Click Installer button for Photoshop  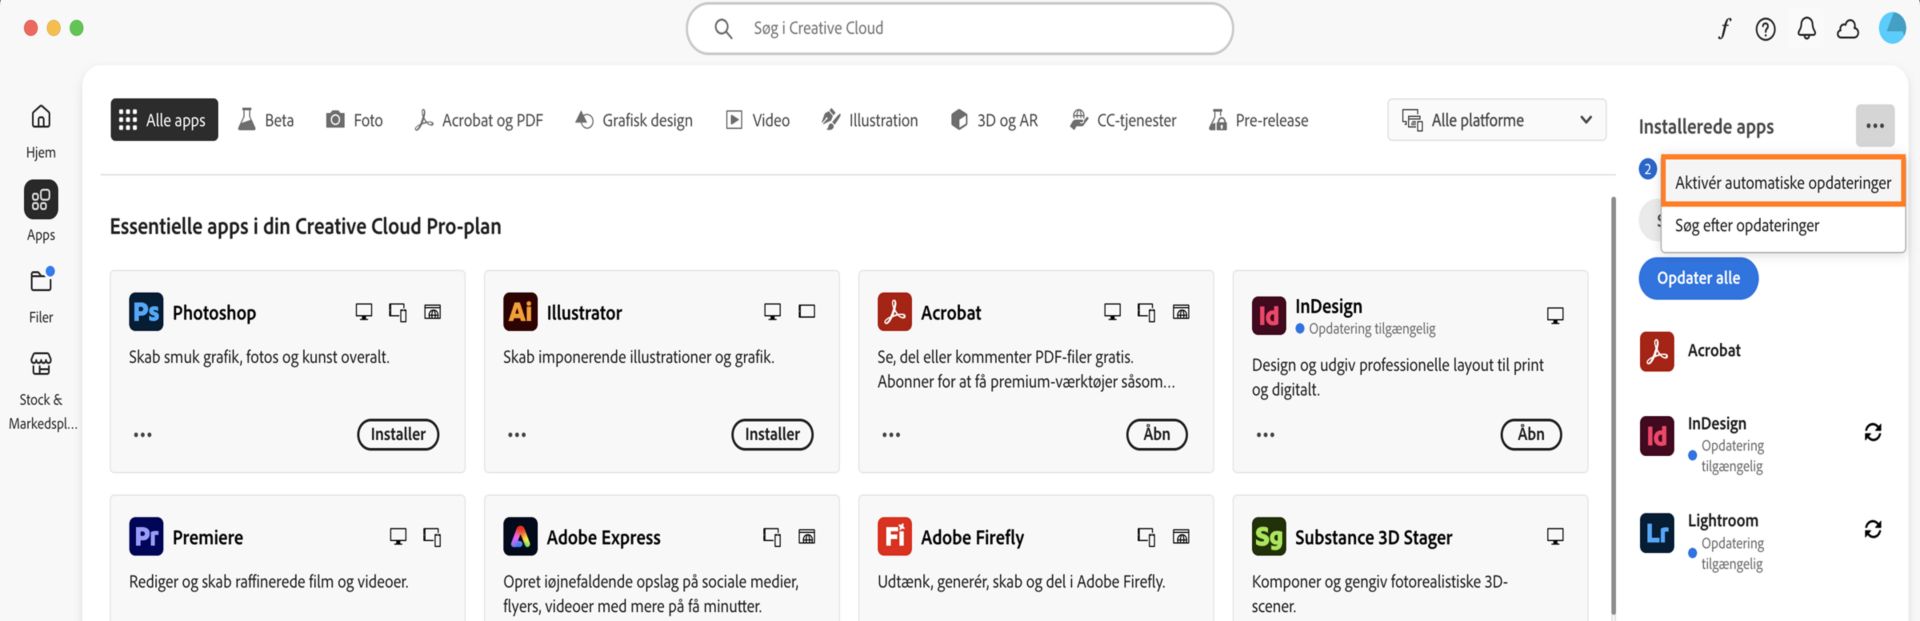coord(398,434)
